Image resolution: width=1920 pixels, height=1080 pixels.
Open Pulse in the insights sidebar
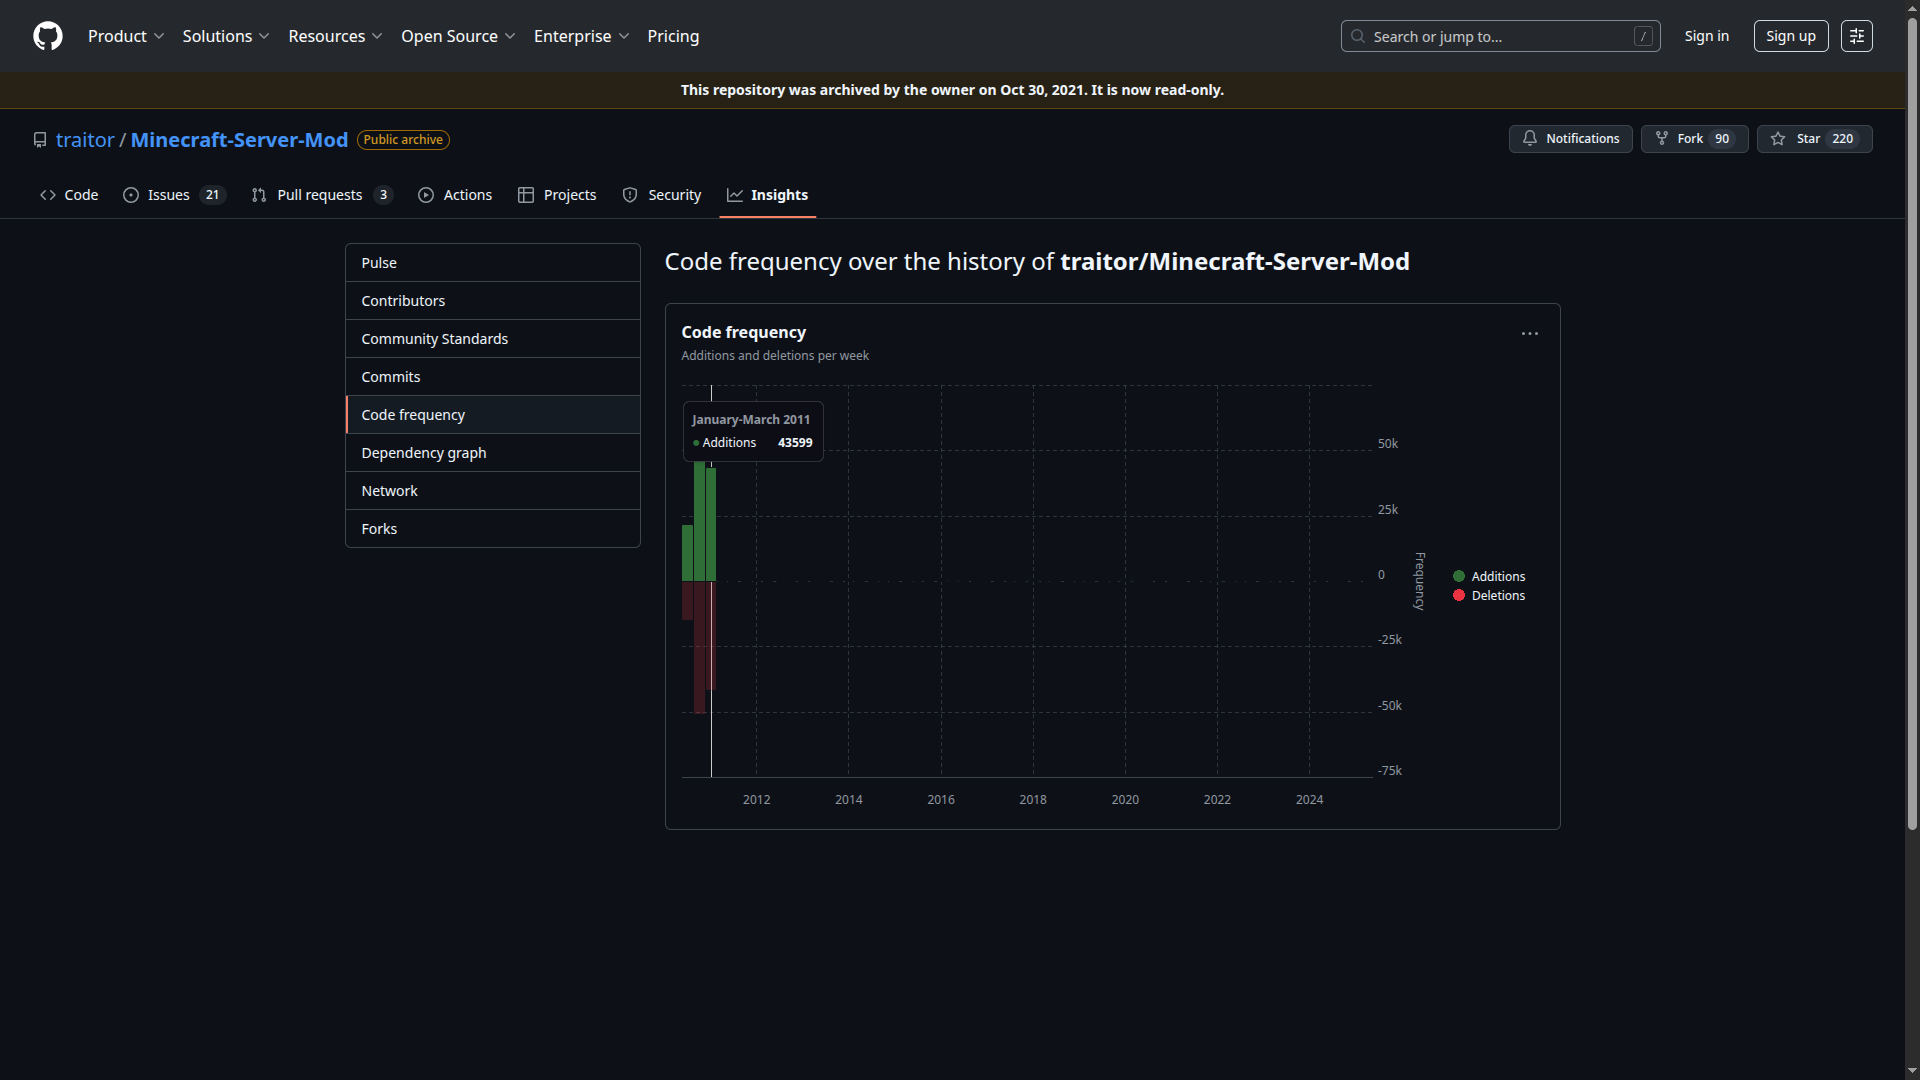tap(492, 263)
